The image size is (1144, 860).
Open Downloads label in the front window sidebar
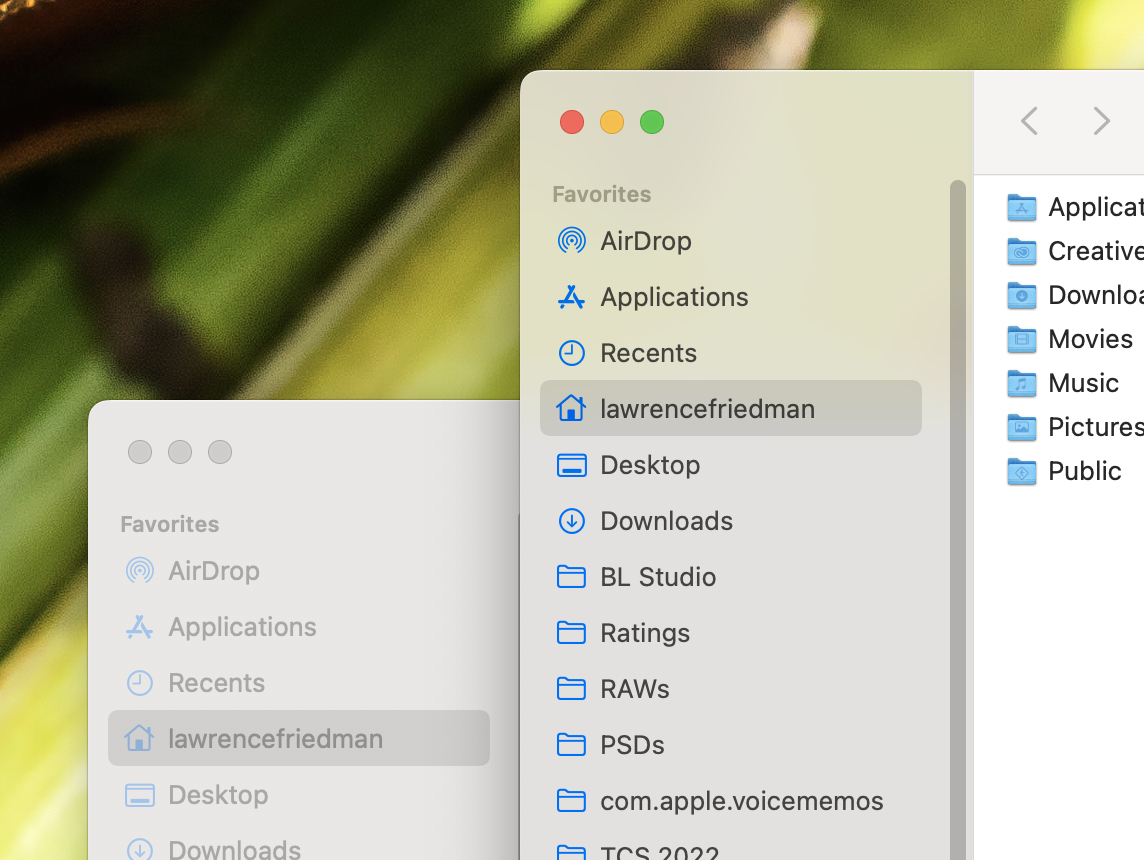point(666,521)
